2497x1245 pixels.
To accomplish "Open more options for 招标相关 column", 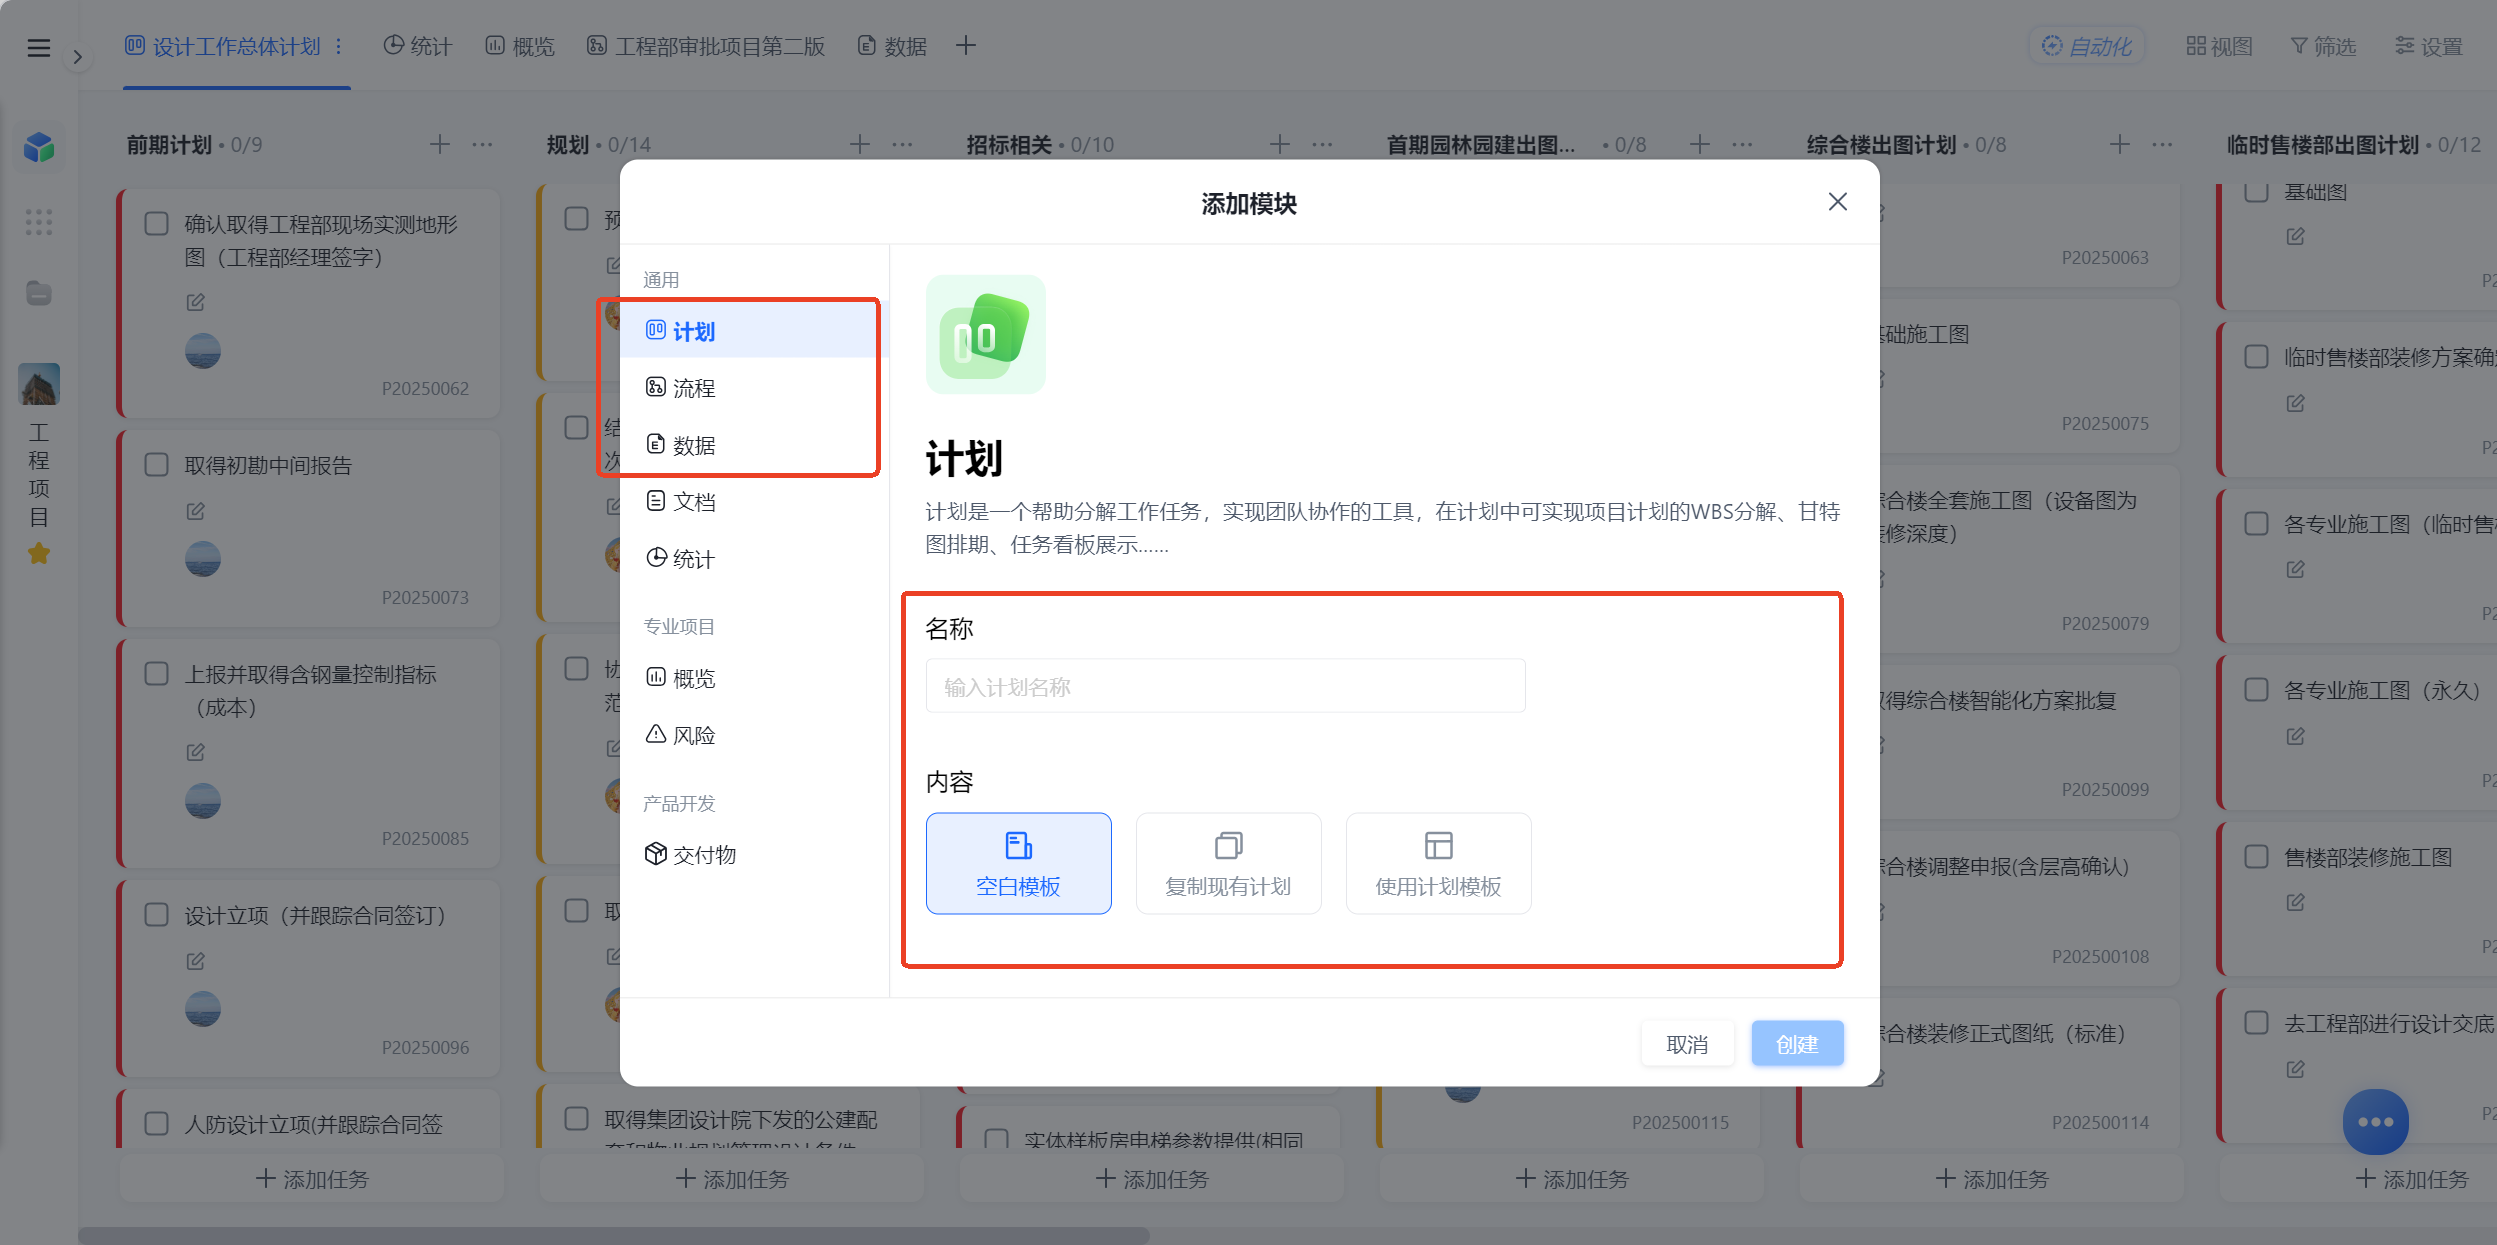I will coord(1322,144).
